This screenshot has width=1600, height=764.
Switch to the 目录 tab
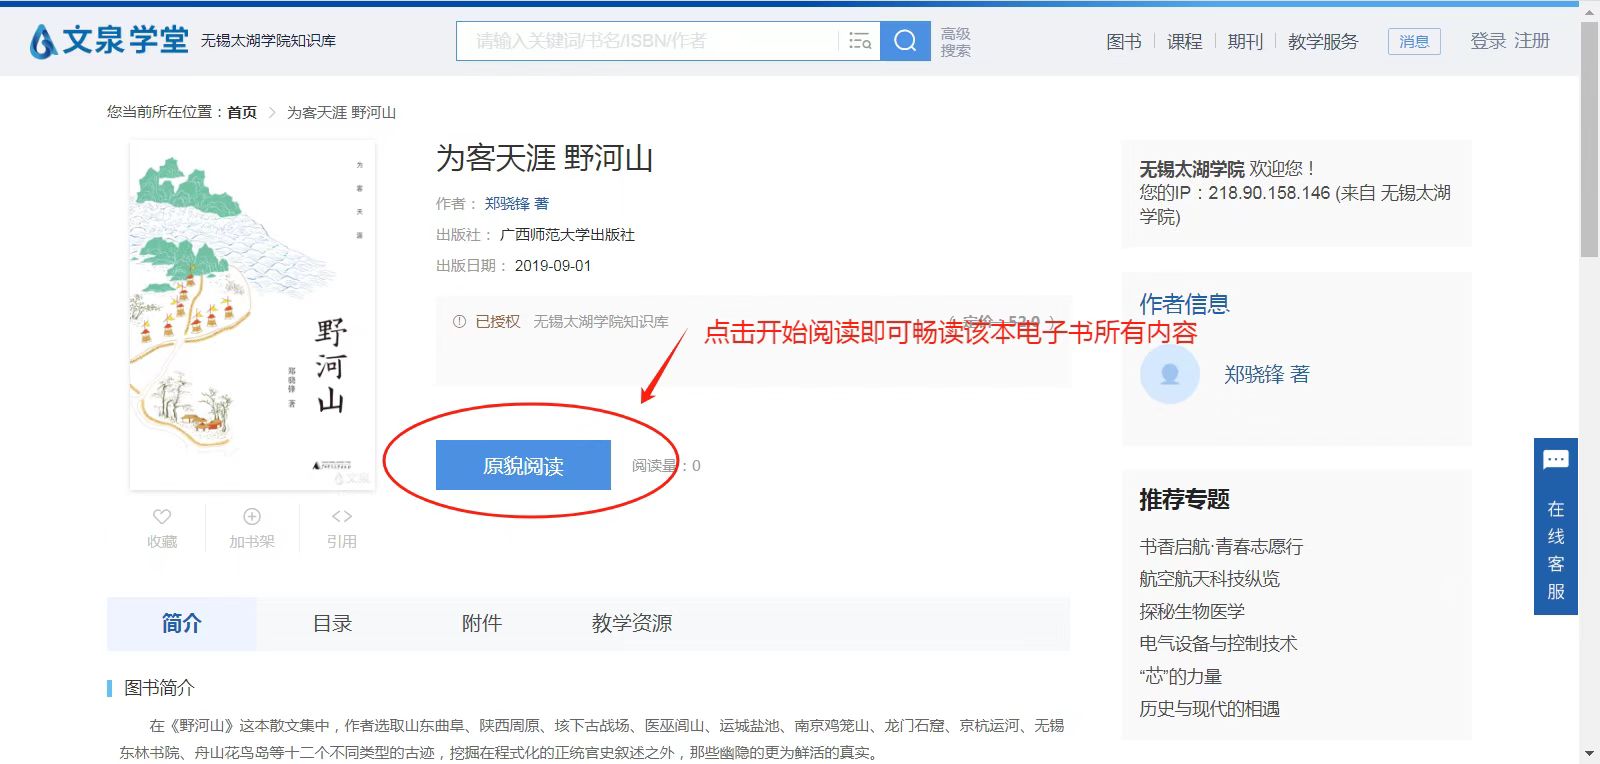[332, 624]
